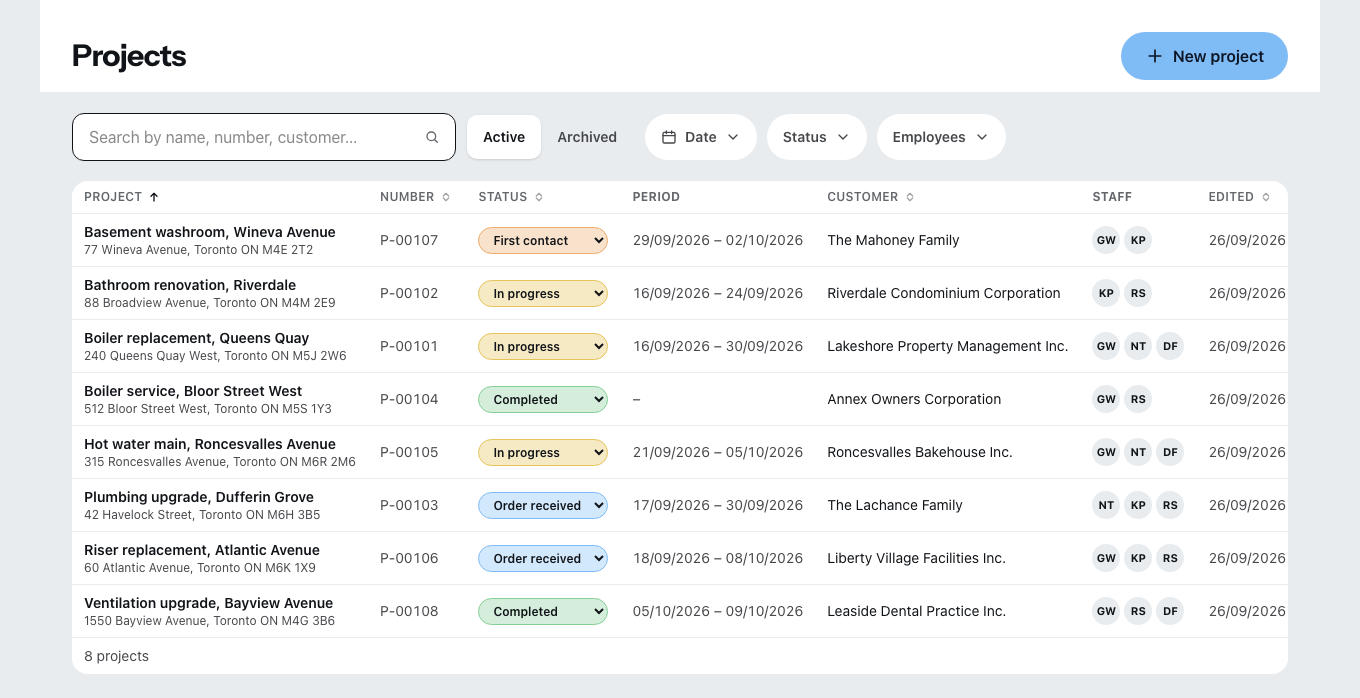Open Order received status dropdown for P-00106
Viewport: 1360px width, 698px height.
[x=543, y=558]
